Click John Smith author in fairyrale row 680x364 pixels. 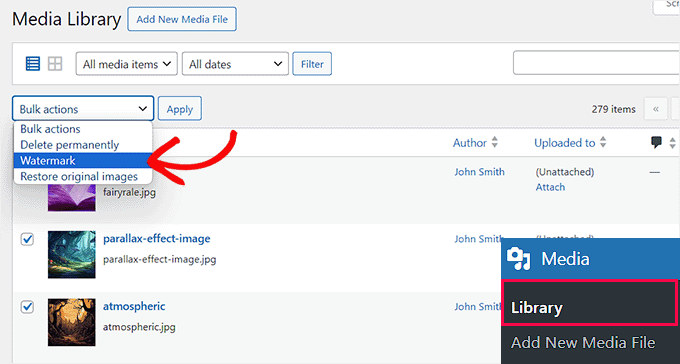pyautogui.click(x=479, y=172)
